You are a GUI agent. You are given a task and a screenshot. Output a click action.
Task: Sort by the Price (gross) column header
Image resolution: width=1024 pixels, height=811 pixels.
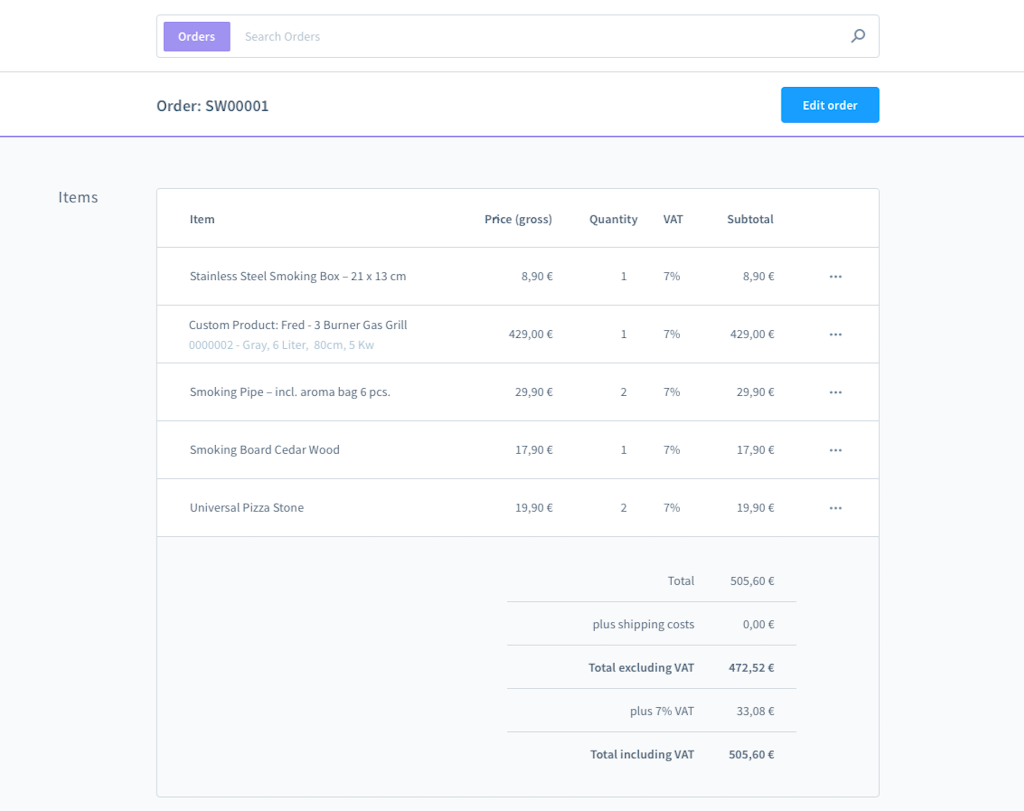click(518, 219)
